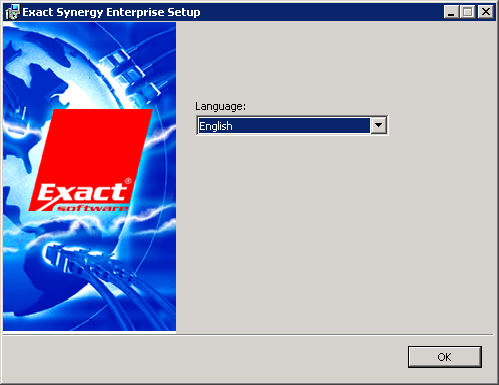Click the "Language:" label
Screen dimensions: 499x385
220,107
